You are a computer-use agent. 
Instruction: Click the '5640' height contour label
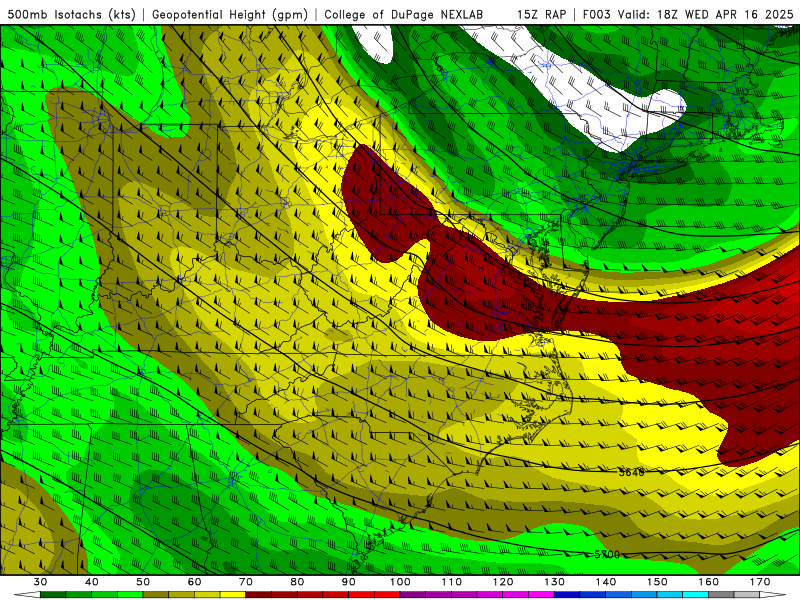pyautogui.click(x=632, y=472)
